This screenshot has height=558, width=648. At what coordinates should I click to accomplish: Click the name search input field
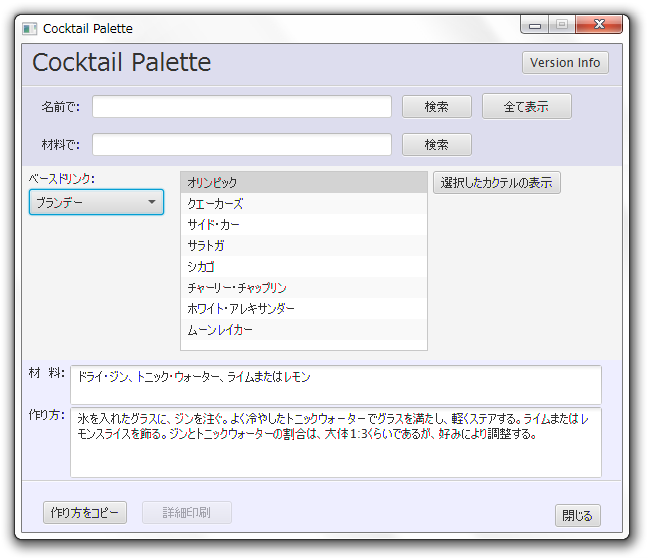click(x=242, y=107)
